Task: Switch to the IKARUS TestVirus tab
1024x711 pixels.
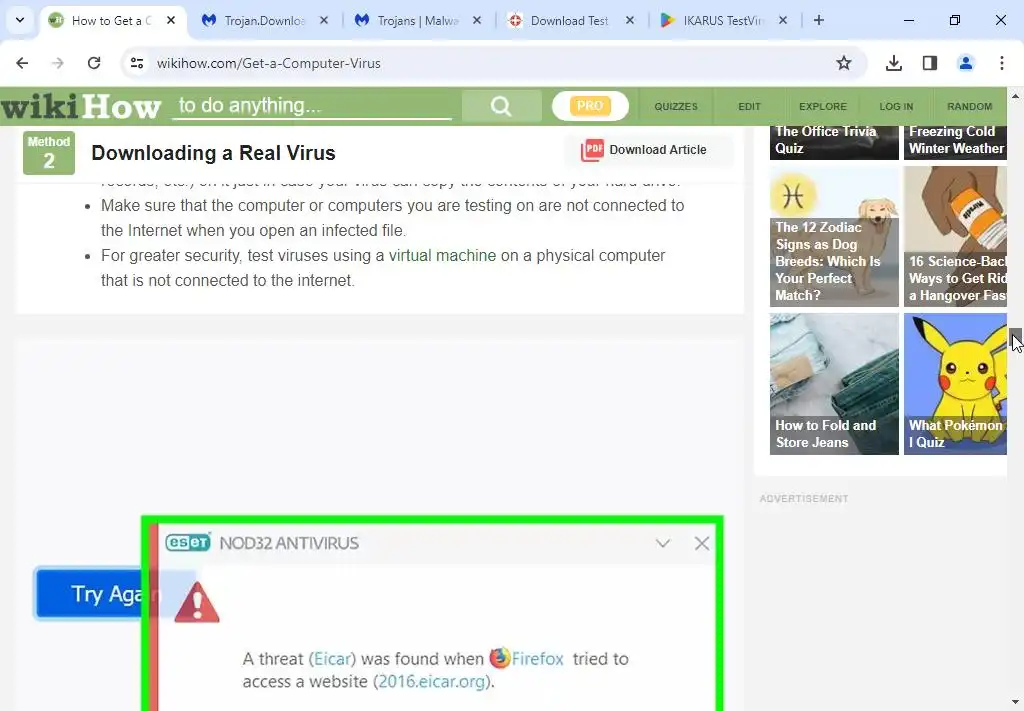Action: tap(724, 20)
